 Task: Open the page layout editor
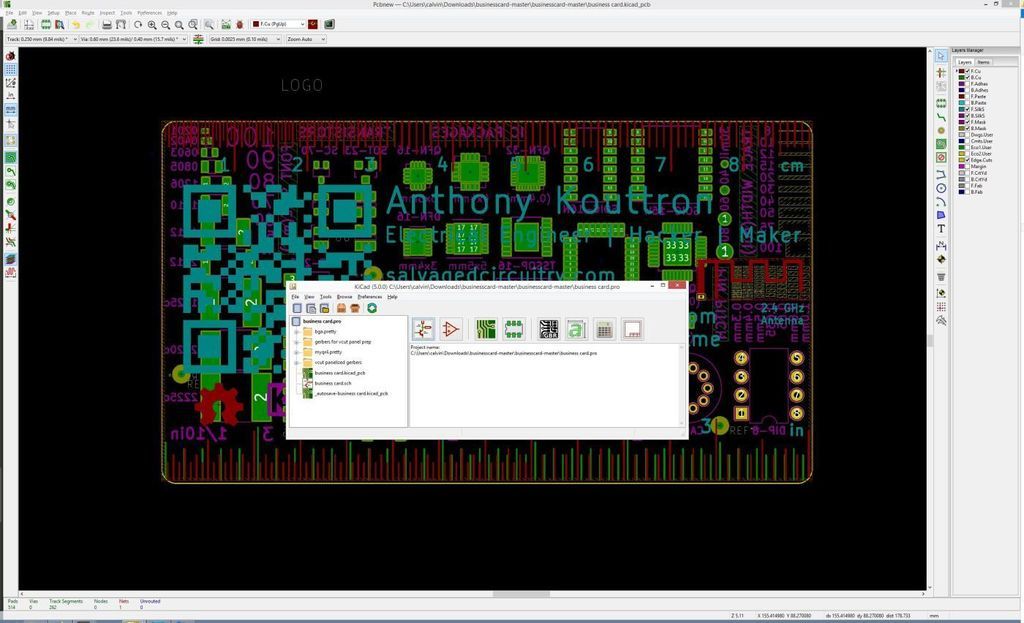[x=632, y=328]
